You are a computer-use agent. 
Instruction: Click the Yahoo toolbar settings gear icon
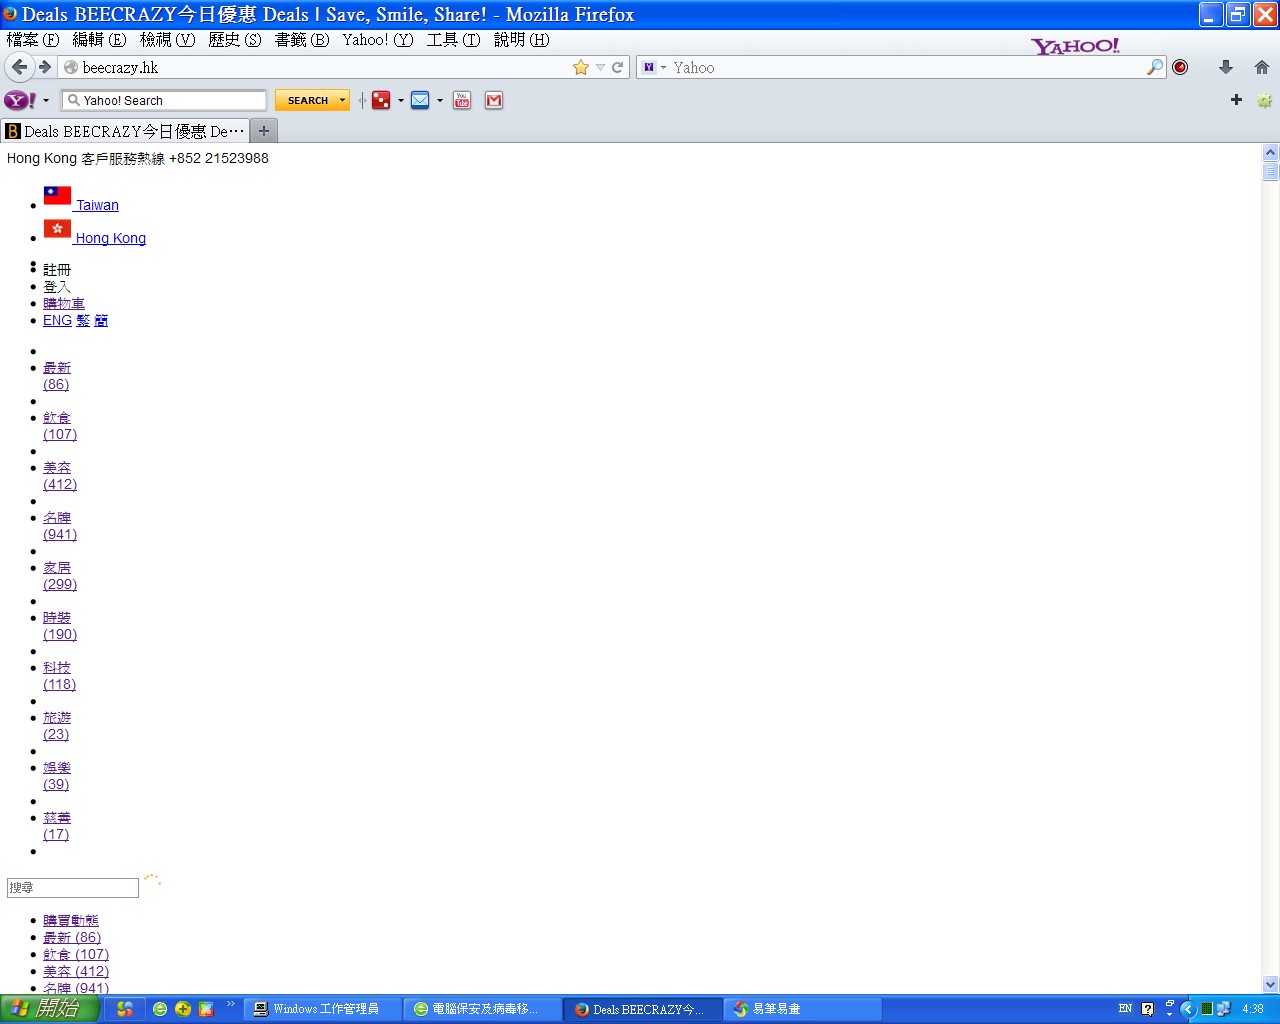pyautogui.click(x=1264, y=100)
